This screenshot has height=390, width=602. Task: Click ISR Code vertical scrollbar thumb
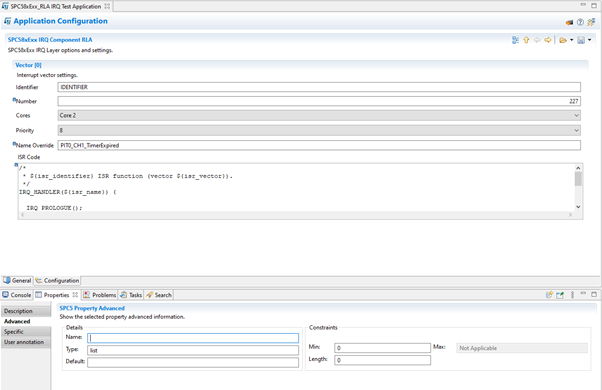coord(578,179)
